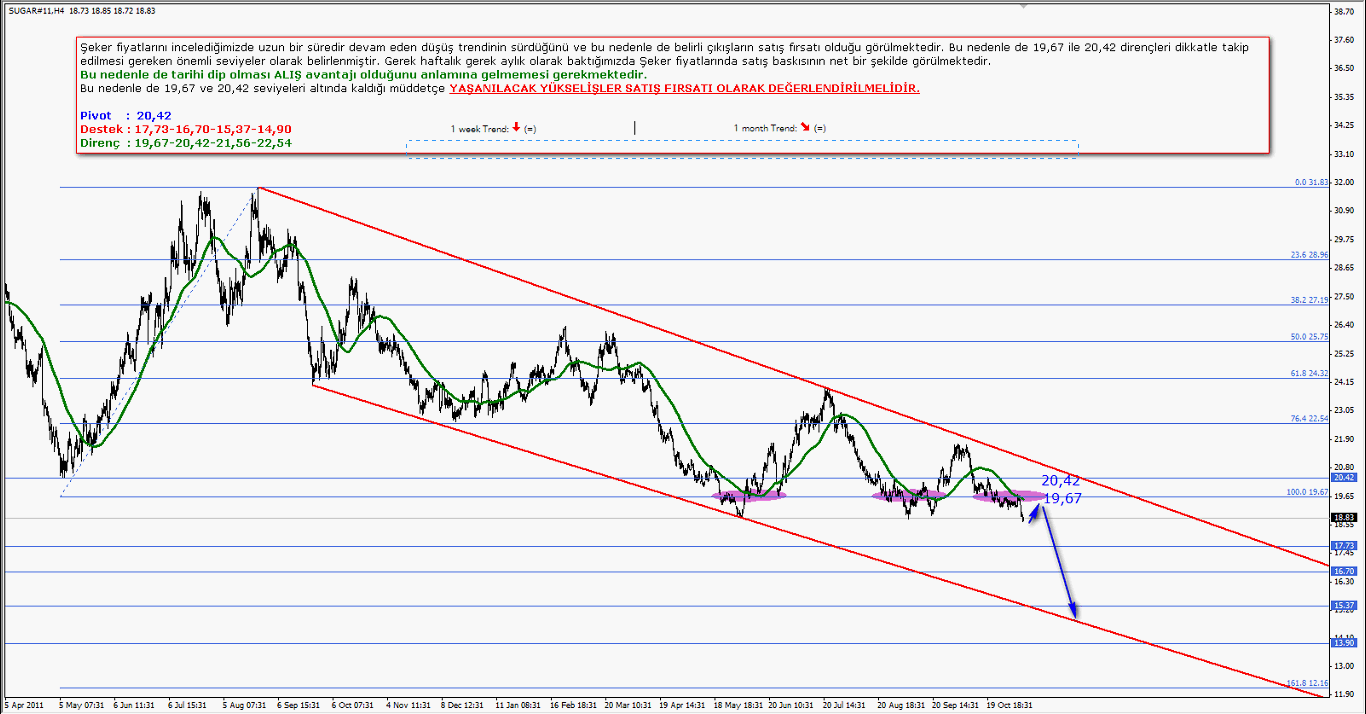Select the 15.37 support level tag
This screenshot has height=714, width=1366.
coord(1342,606)
